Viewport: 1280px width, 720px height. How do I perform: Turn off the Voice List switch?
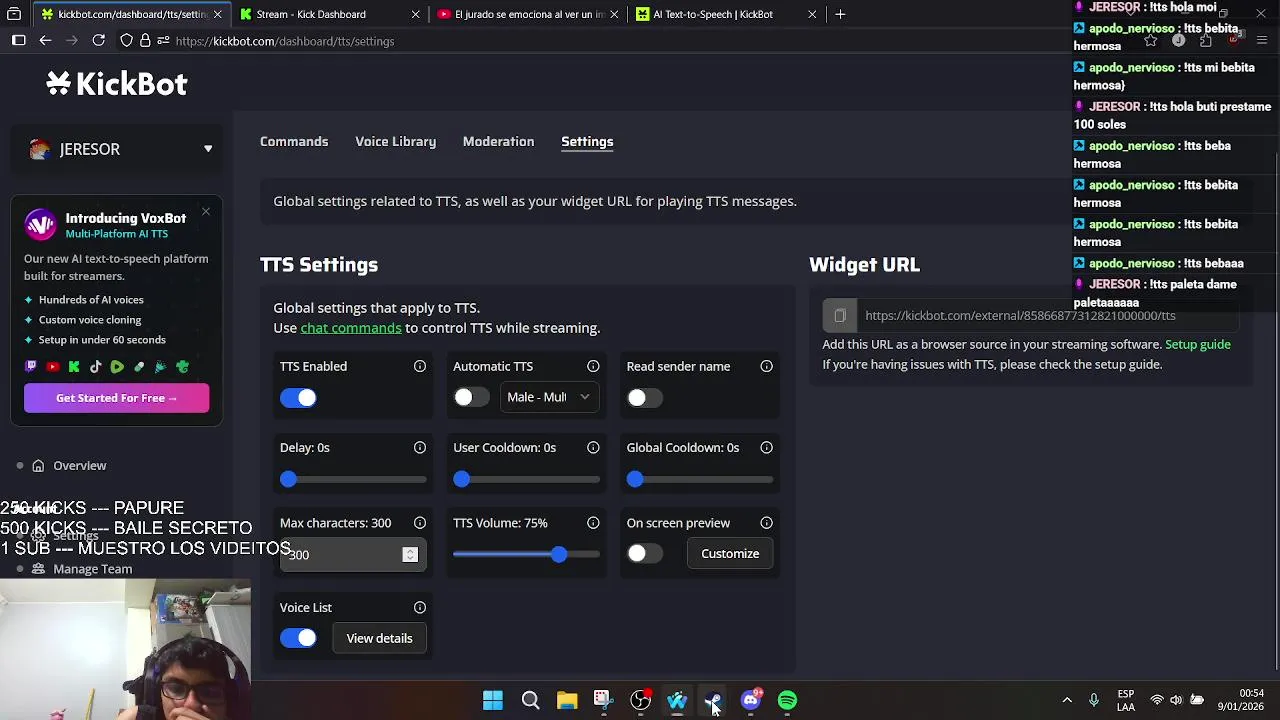click(x=298, y=638)
